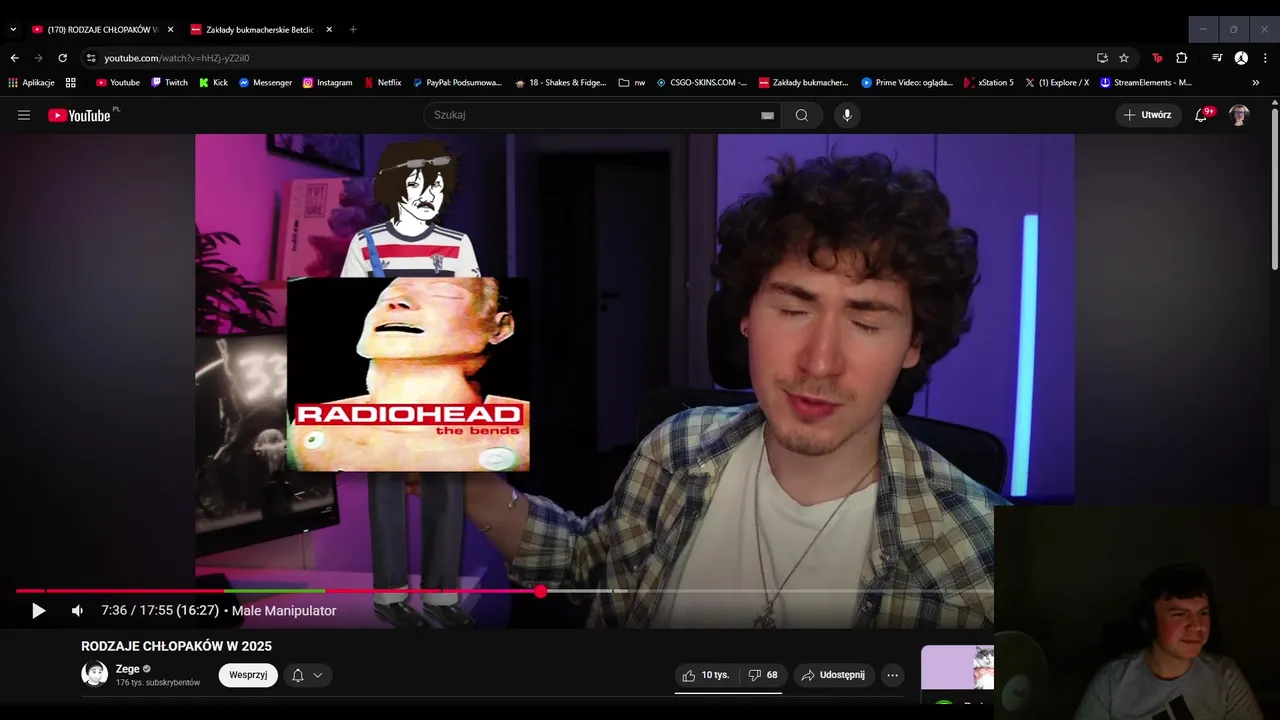
Task: Open the xStation 5 bookmark
Action: coord(988,83)
